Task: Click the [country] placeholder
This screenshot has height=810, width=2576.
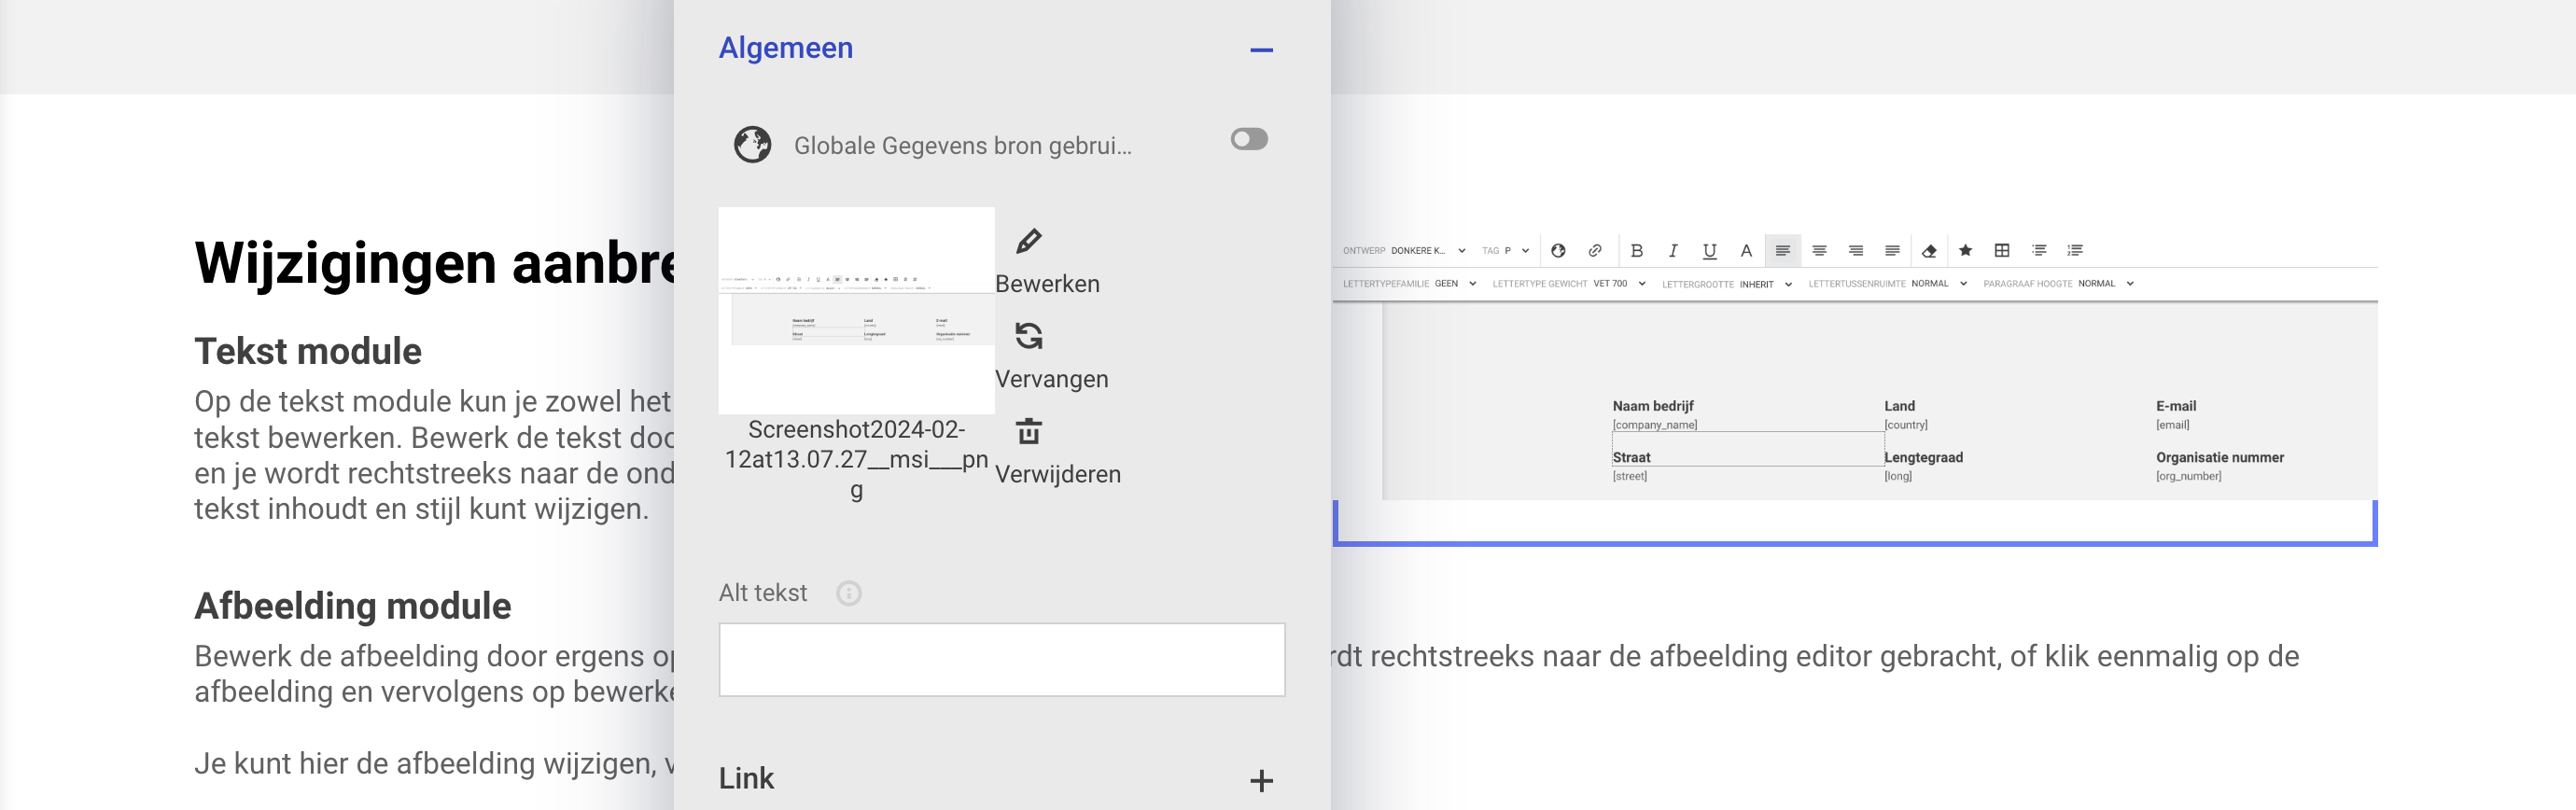Action: click(x=1906, y=425)
